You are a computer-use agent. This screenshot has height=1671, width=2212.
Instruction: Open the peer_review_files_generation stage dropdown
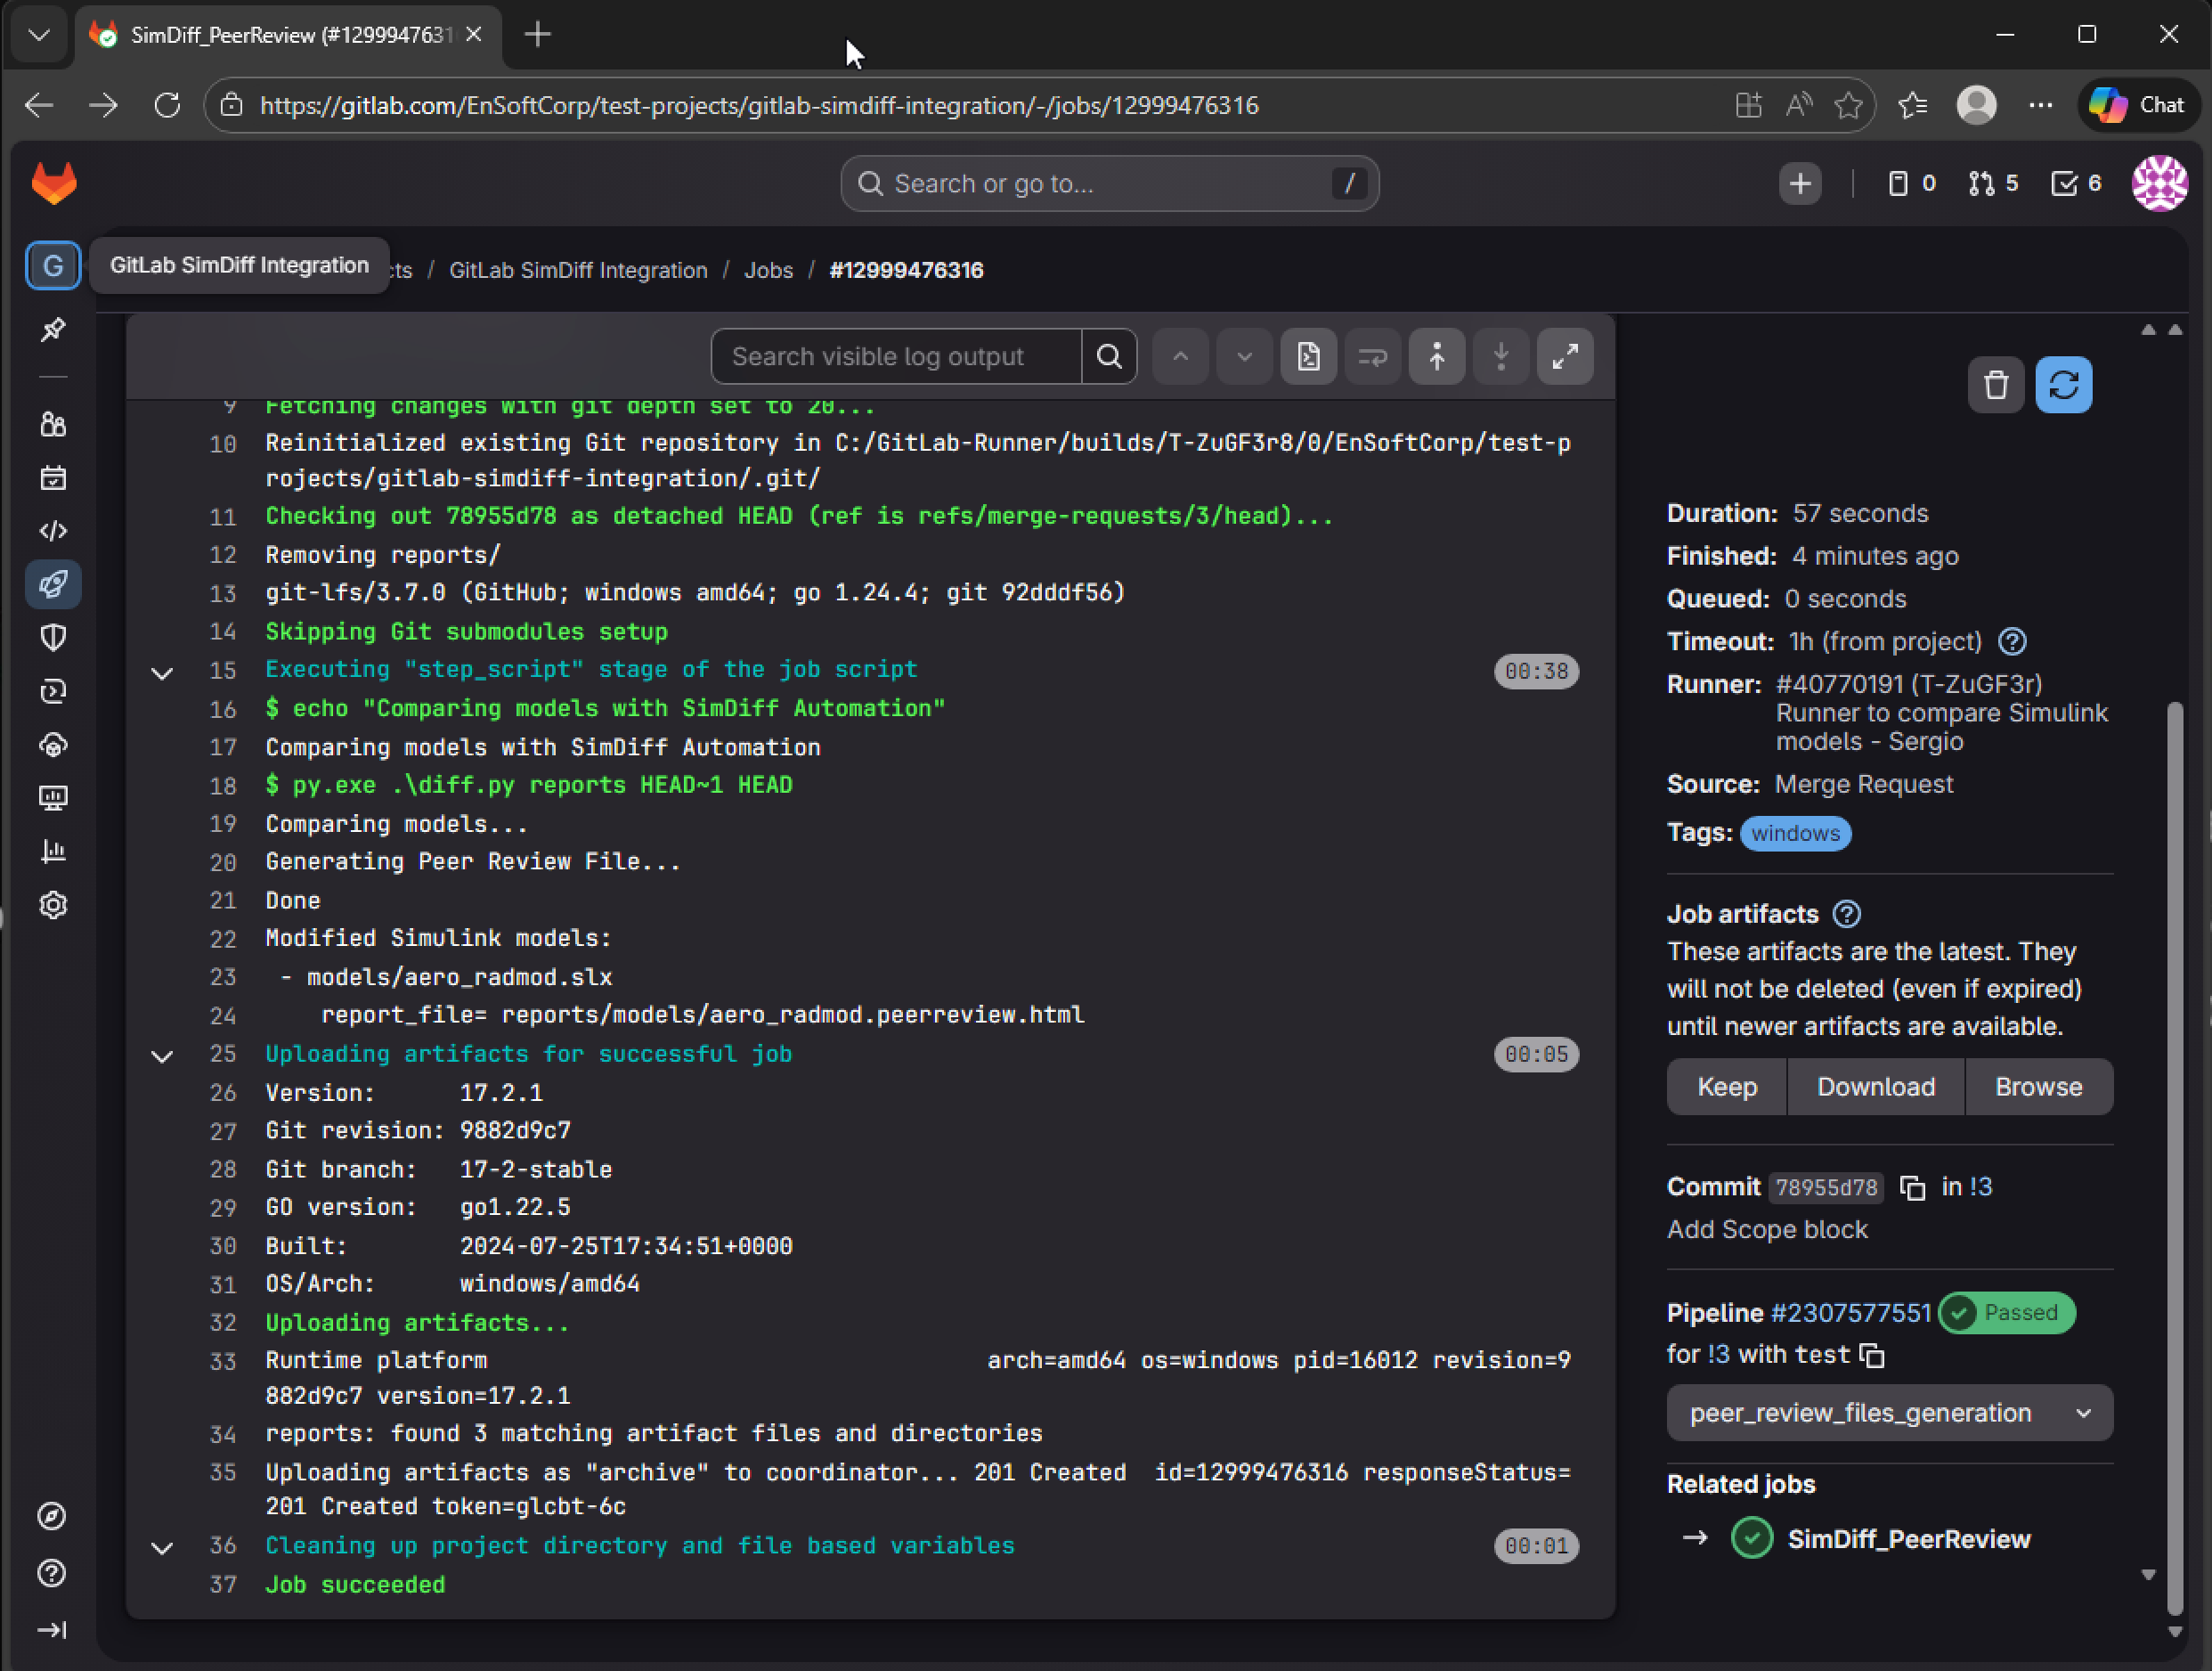[x=1889, y=1413]
